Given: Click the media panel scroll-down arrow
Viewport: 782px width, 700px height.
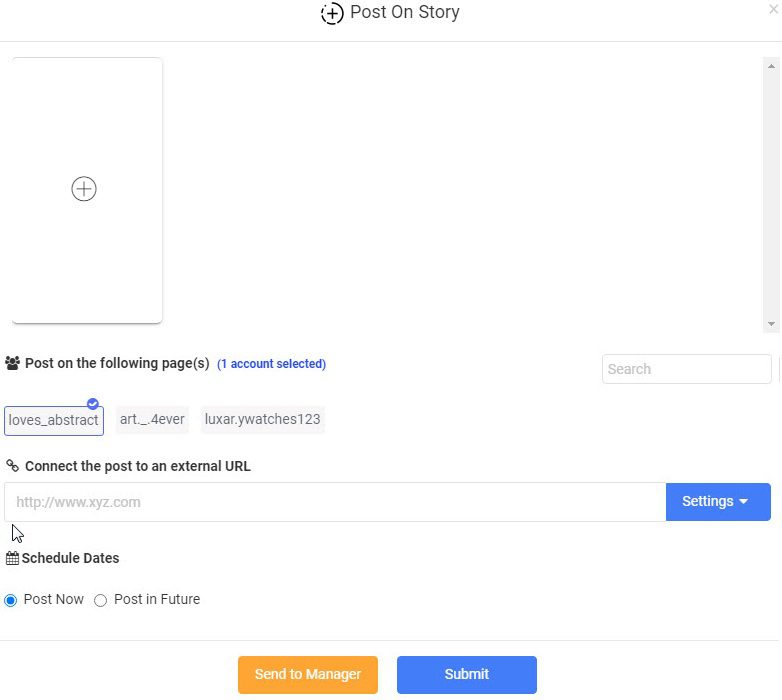Looking at the screenshot, I should point(771,324).
